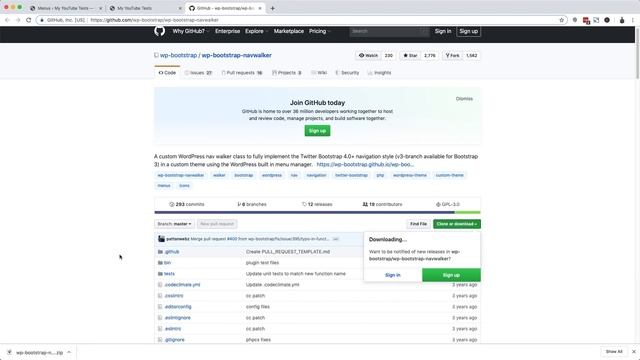
Task: Click Sign up in the header
Action: [x=469, y=31]
